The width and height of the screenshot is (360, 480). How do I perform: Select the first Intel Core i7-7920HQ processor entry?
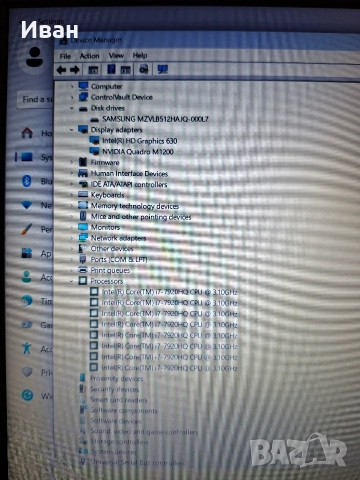pos(169,292)
